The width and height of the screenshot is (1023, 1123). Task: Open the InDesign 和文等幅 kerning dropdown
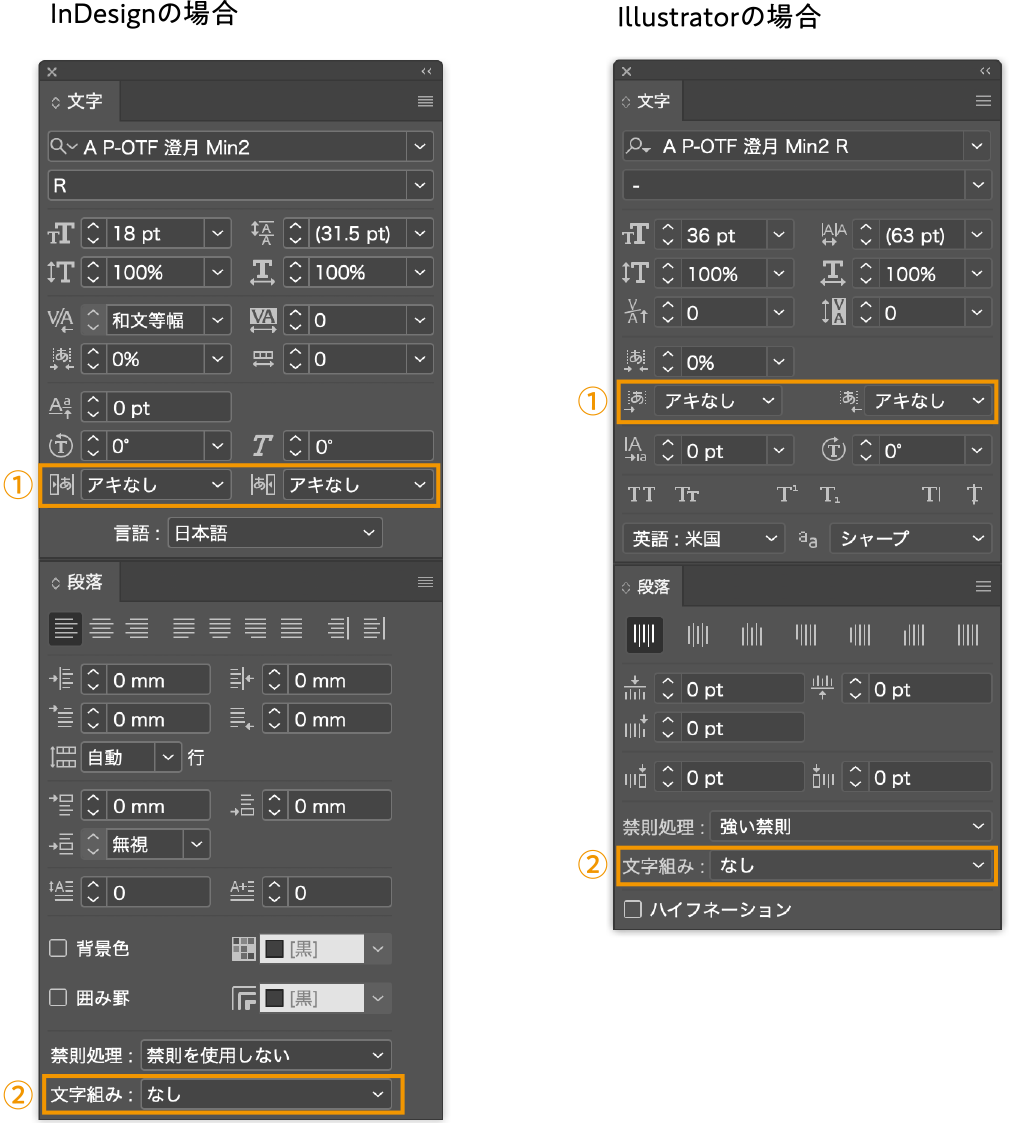pos(218,320)
